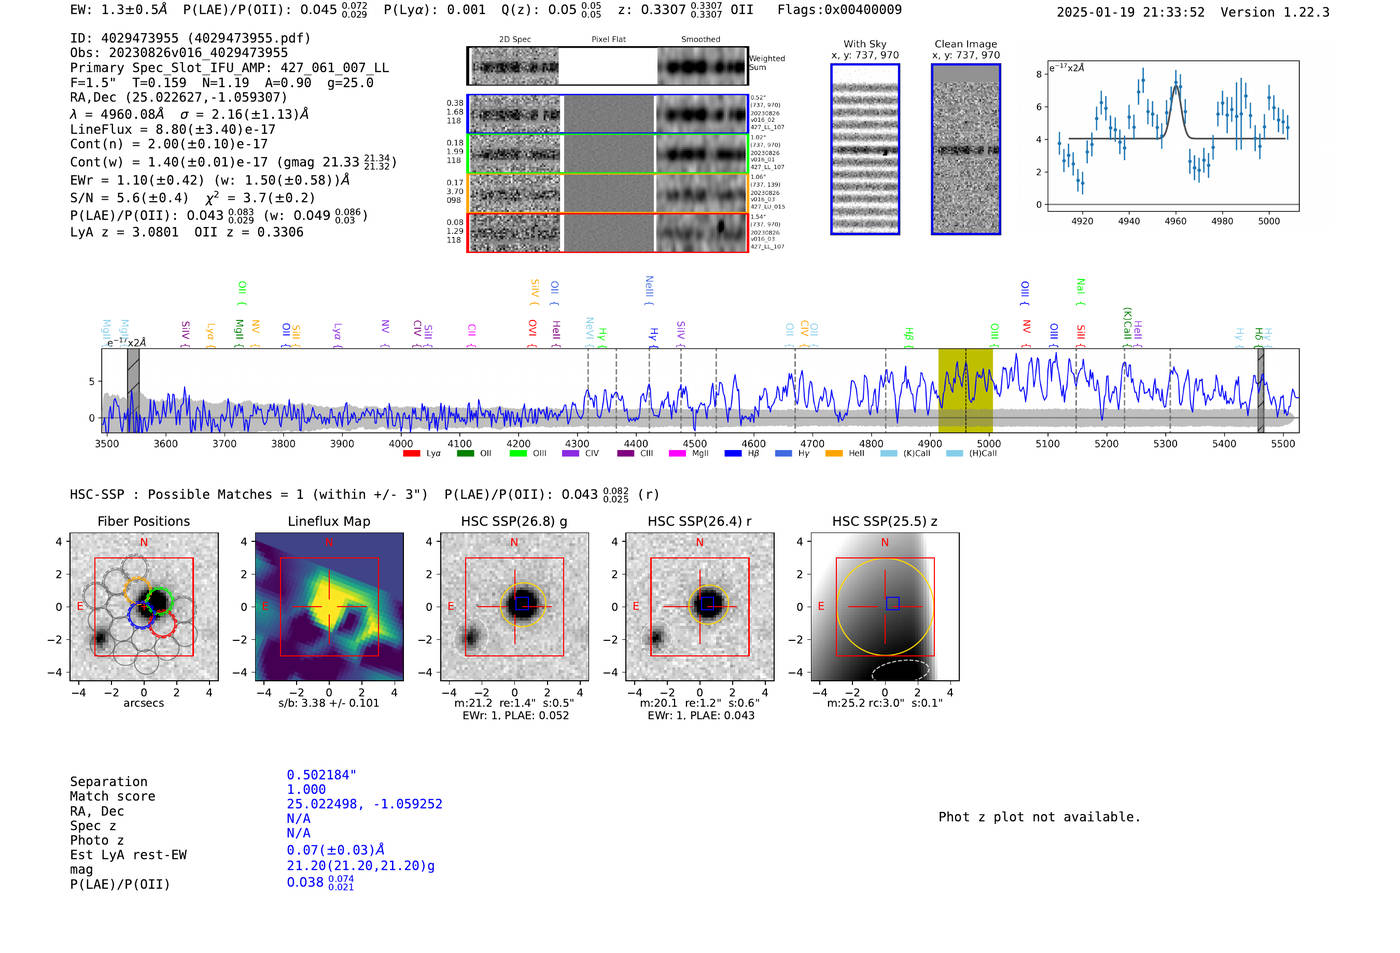Click the yellow highlighted band in spectrum
Viewport: 1400px width, 953px height.
pos(965,391)
